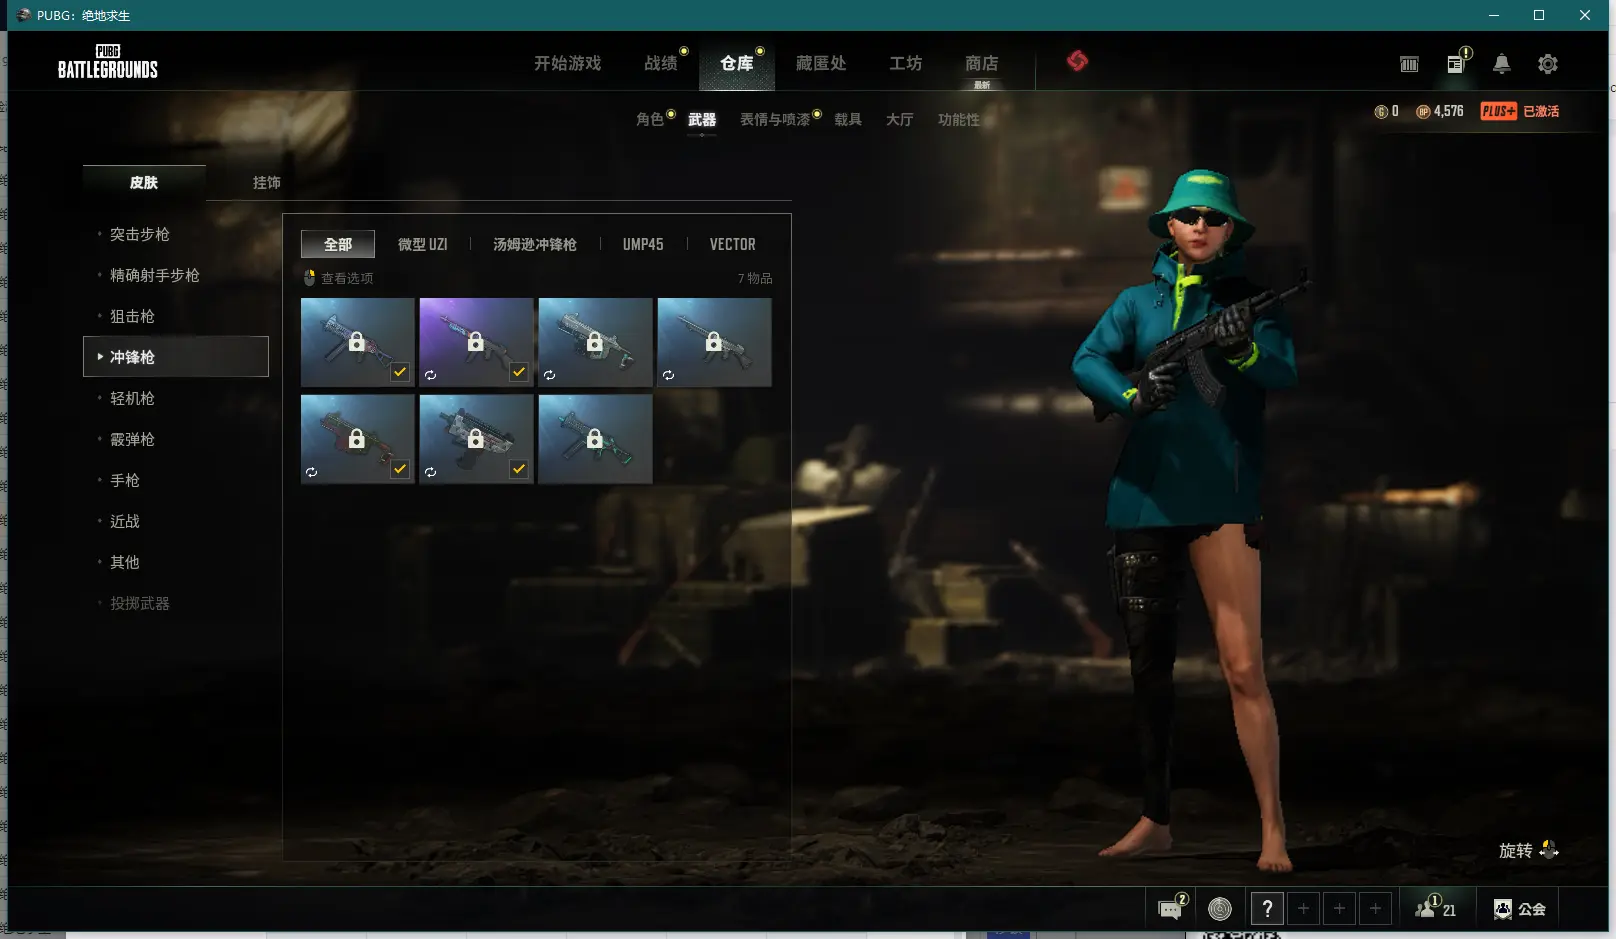Select 精确射手步枪 category
This screenshot has height=939, width=1616.
click(x=154, y=275)
